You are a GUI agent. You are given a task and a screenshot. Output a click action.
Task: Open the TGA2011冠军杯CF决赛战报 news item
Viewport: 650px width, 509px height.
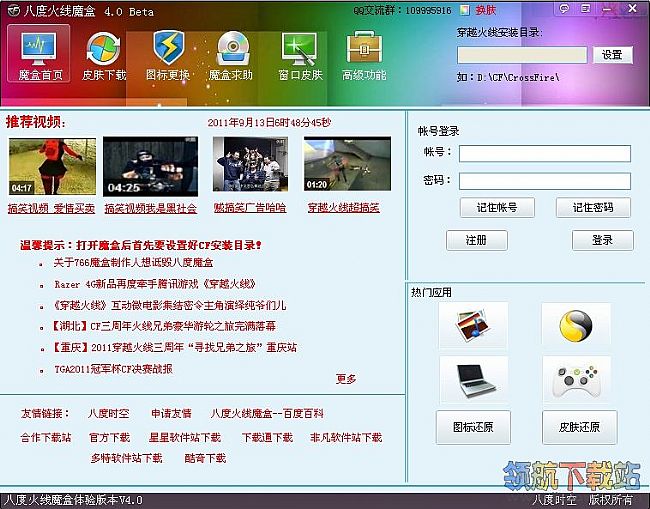point(113,369)
